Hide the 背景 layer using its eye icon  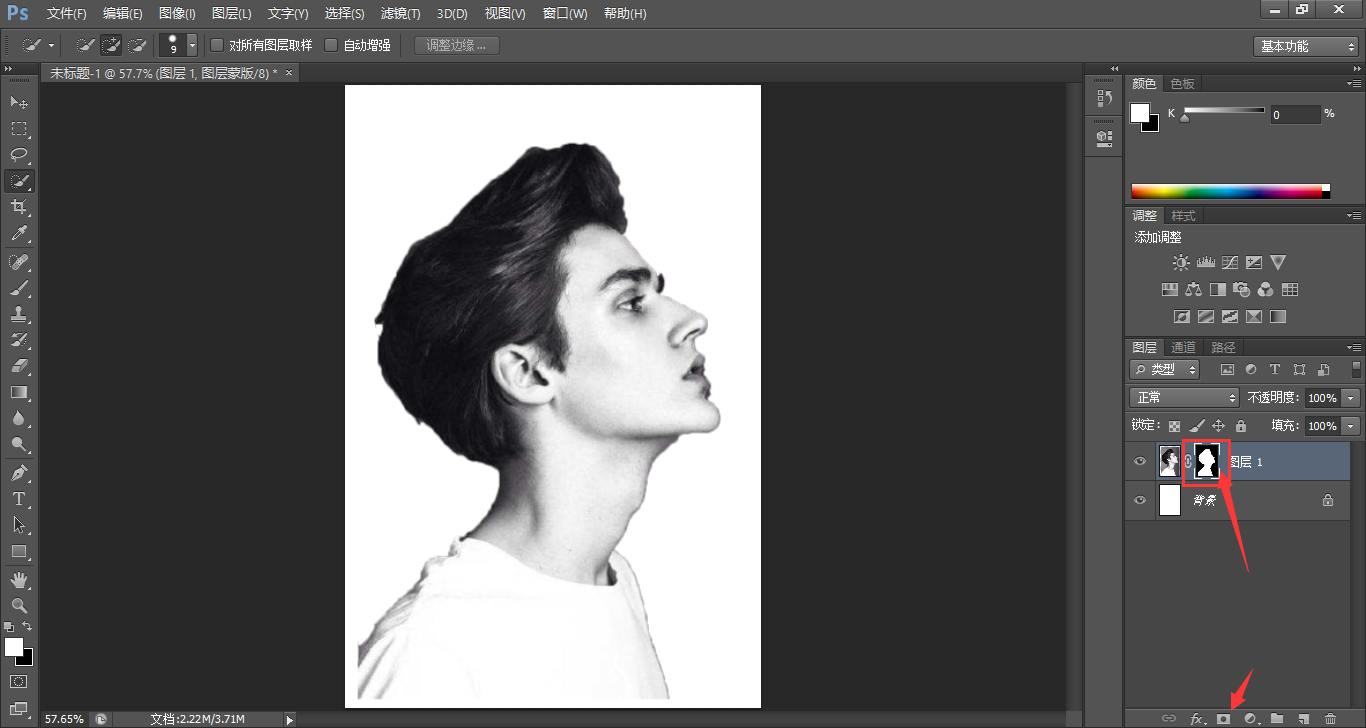coord(1140,500)
